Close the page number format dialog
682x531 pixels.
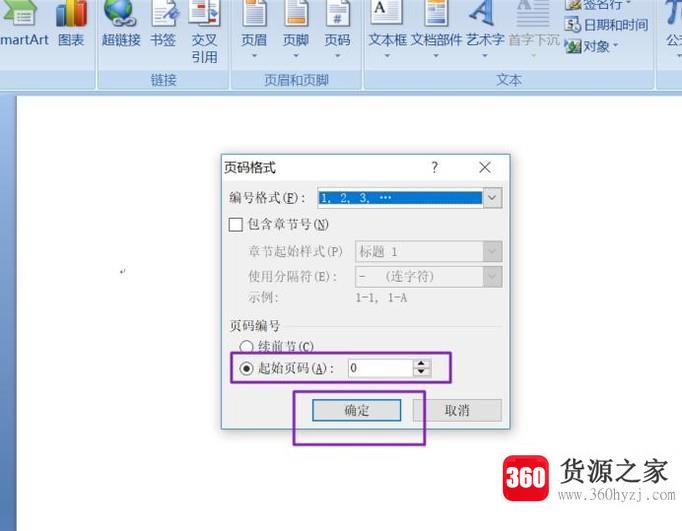click(485, 167)
